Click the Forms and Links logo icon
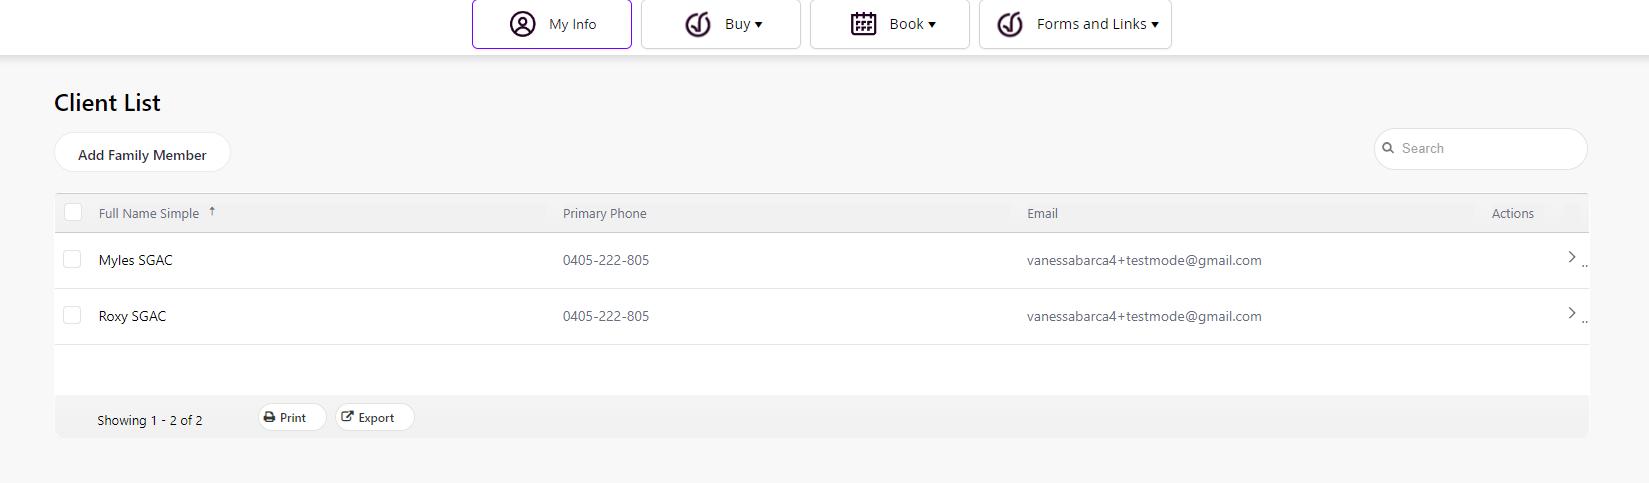Viewport: 1649px width, 483px height. 1010,24
